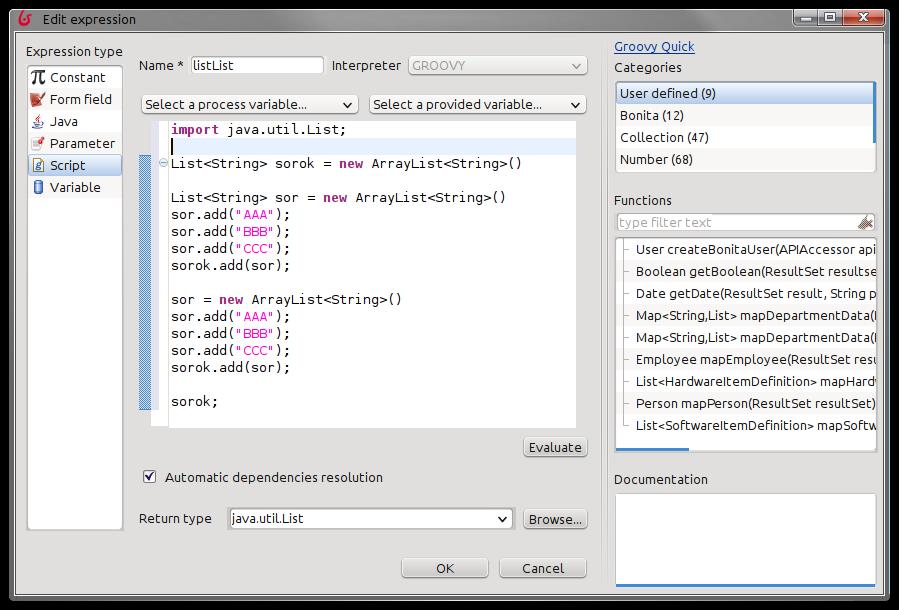Select the Form field icon
899x610 pixels.
pos(38,99)
